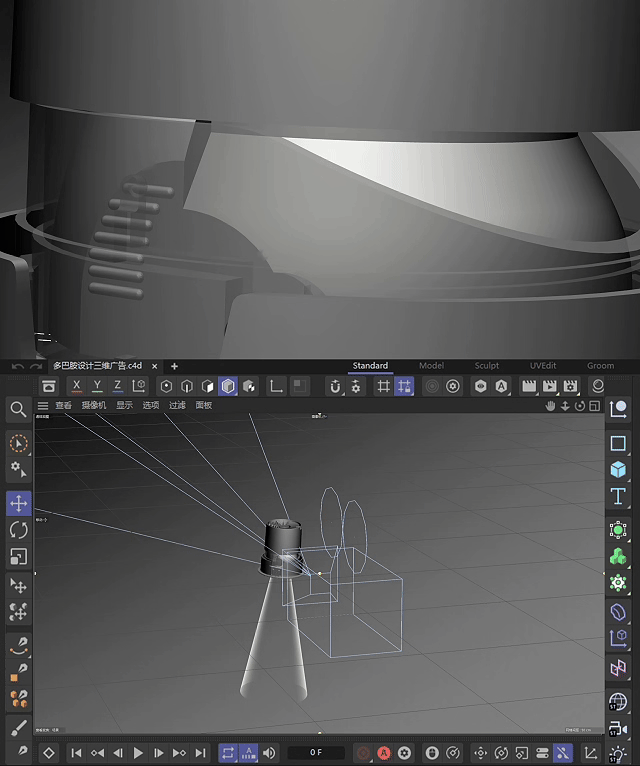Add a Light object

pos(618,754)
